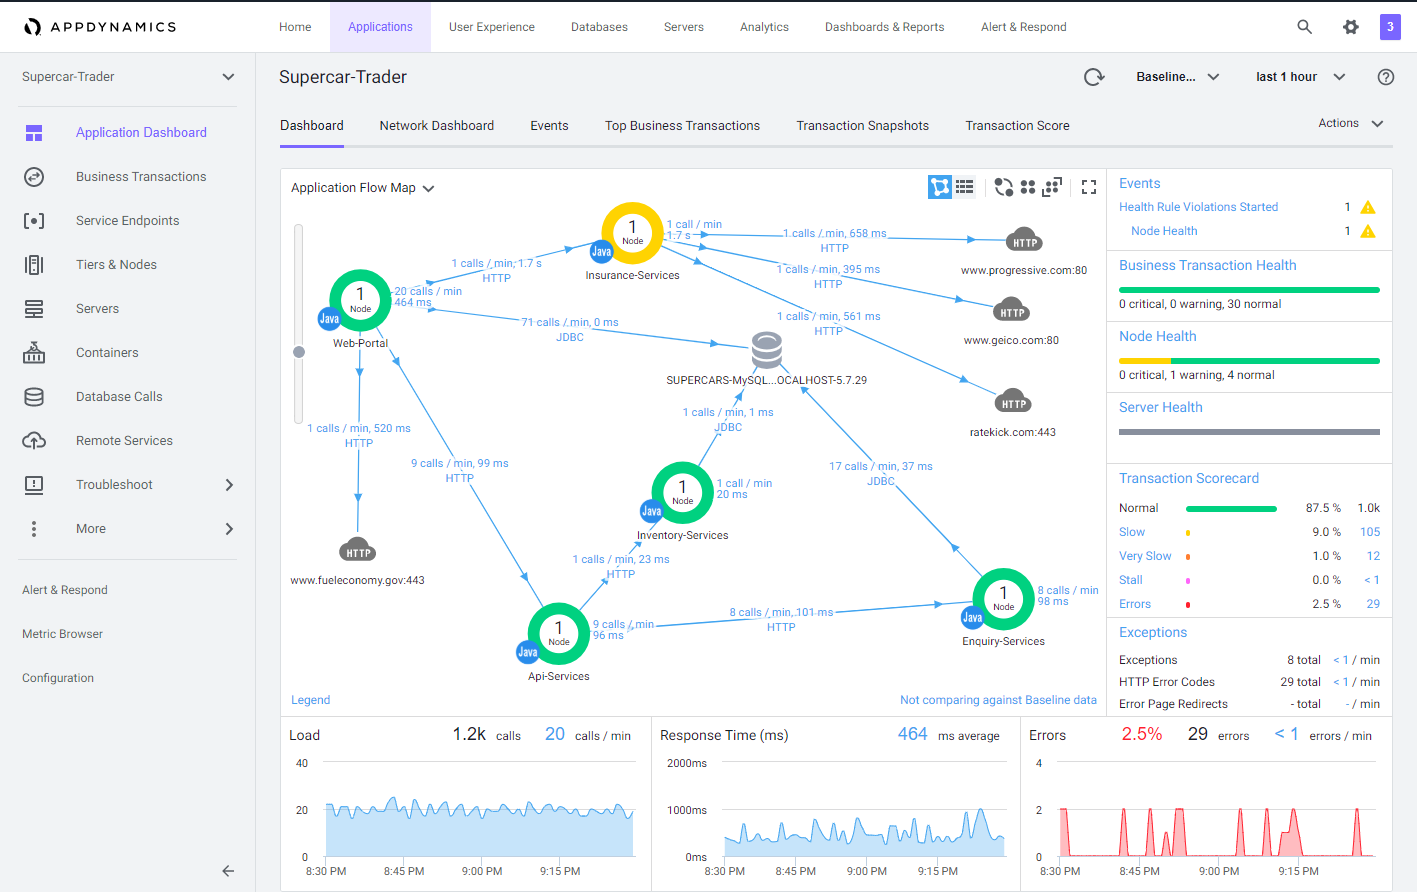Open the last 1 hour time range dropdown

point(1301,77)
